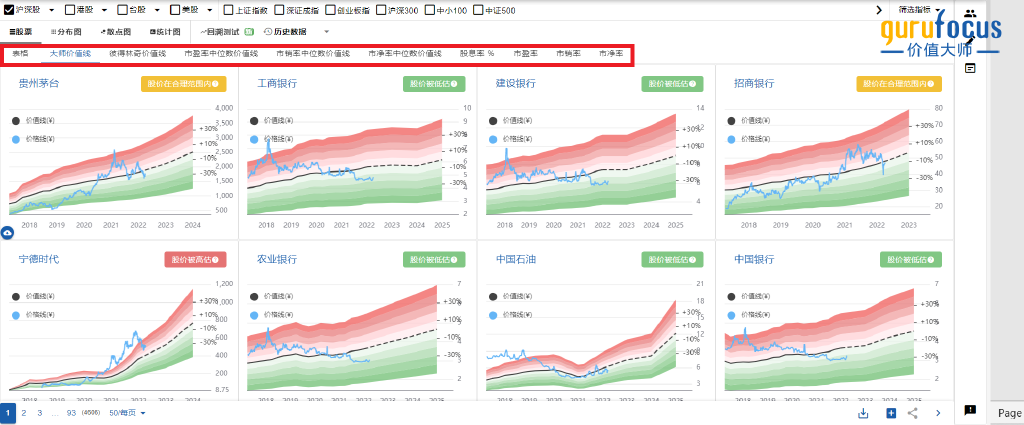Open the users icon in right sidebar
This screenshot has width=1024, height=425.
[970, 13]
